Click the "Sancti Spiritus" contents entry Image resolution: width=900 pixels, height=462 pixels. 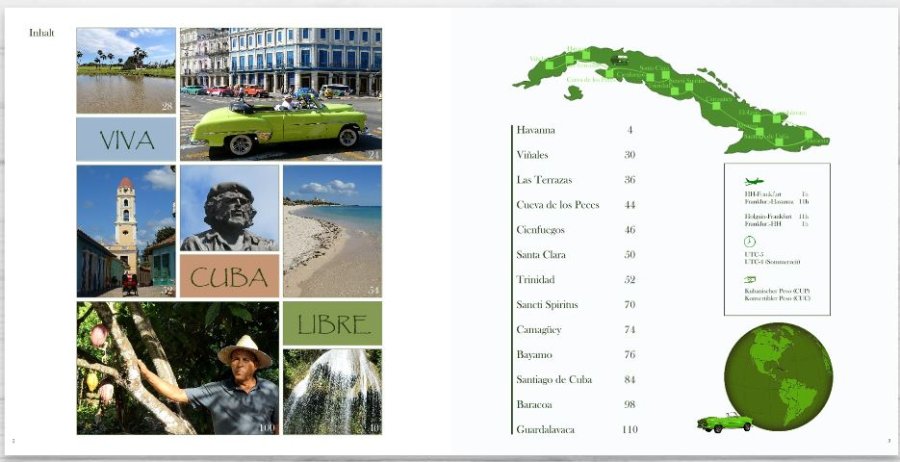point(547,305)
